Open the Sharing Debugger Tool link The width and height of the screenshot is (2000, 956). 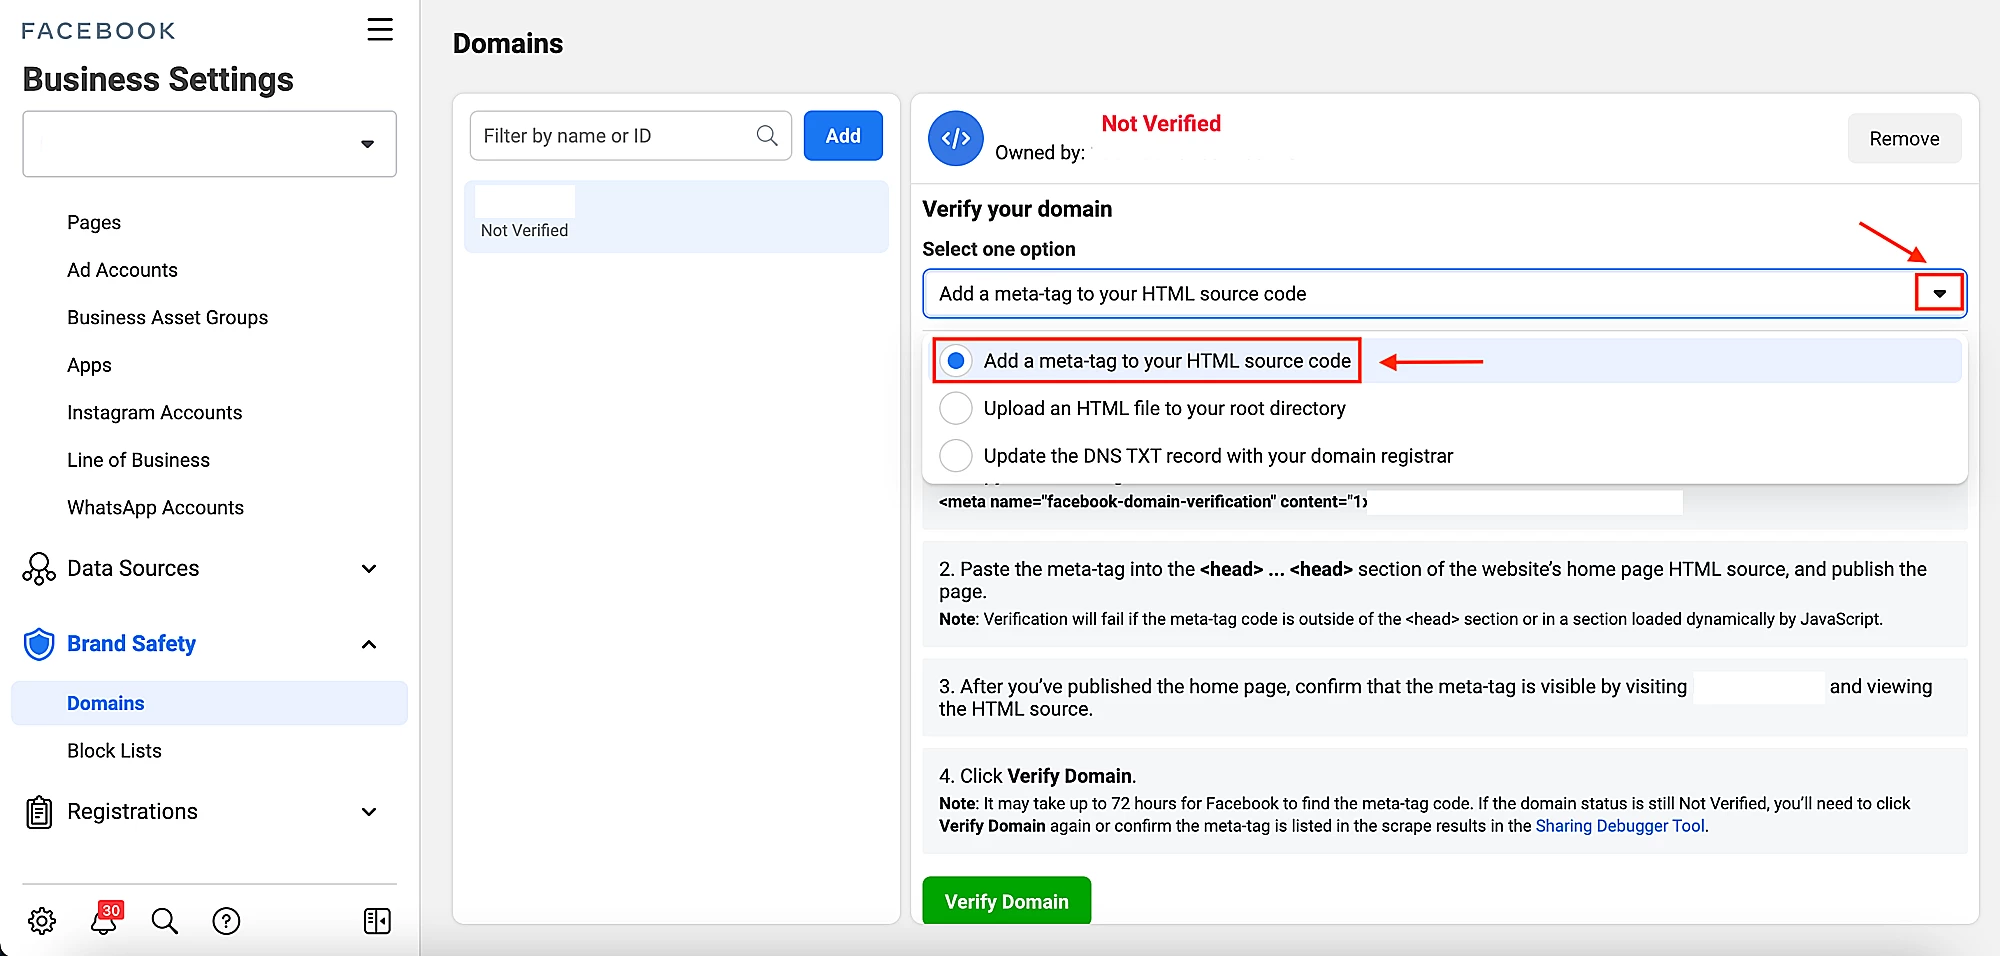(1620, 826)
